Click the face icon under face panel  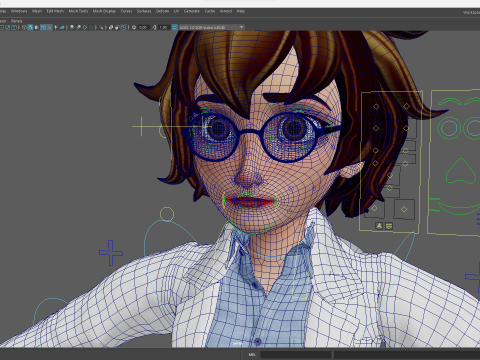coord(389,226)
